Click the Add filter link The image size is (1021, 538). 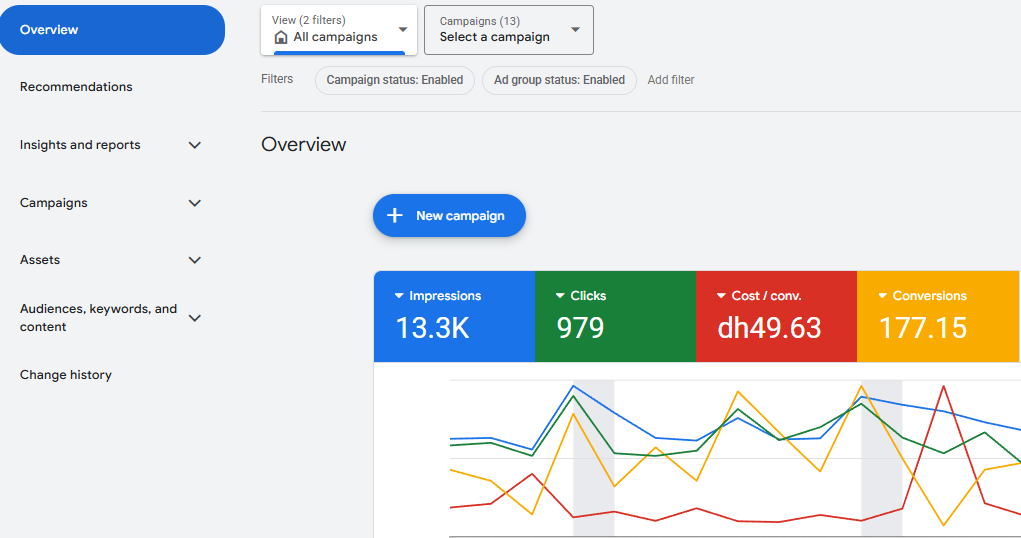coord(670,80)
